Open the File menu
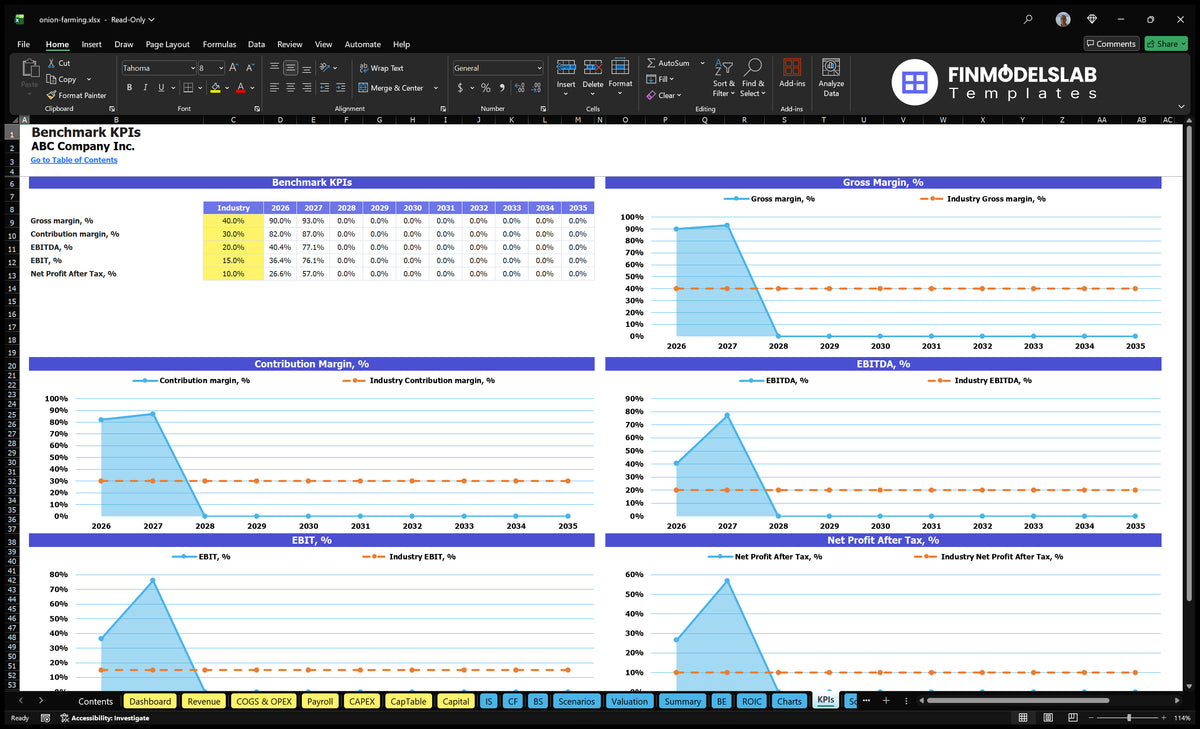This screenshot has width=1200, height=729. (23, 44)
